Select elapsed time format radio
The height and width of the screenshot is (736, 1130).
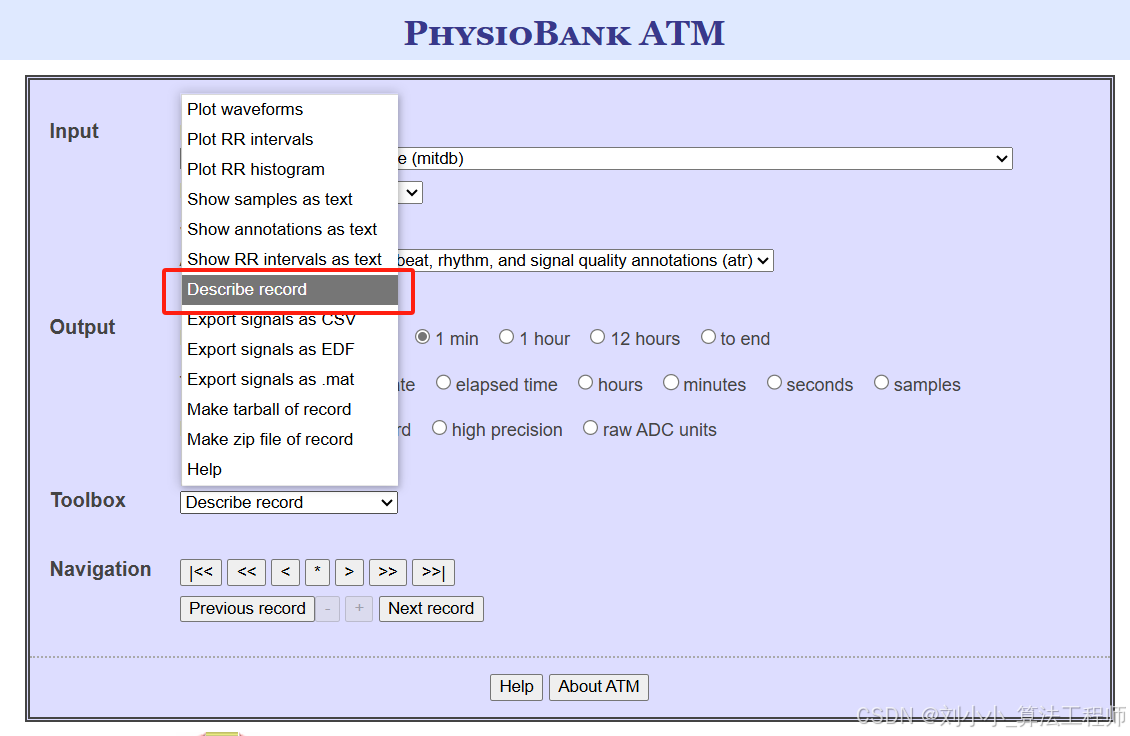[x=443, y=383]
